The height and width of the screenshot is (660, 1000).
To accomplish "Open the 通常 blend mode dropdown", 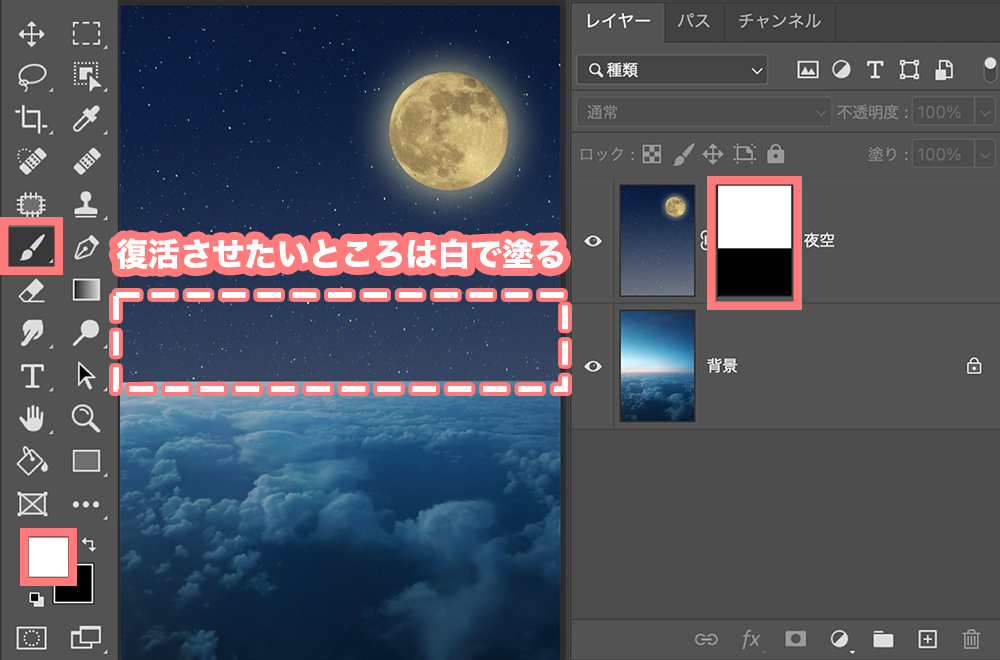I will (704, 113).
